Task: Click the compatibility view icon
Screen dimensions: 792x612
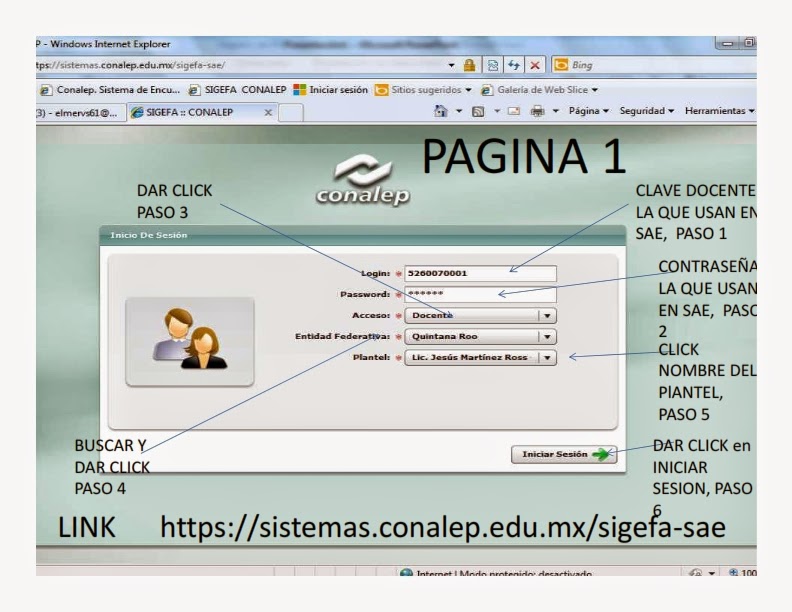Action: coord(492,65)
